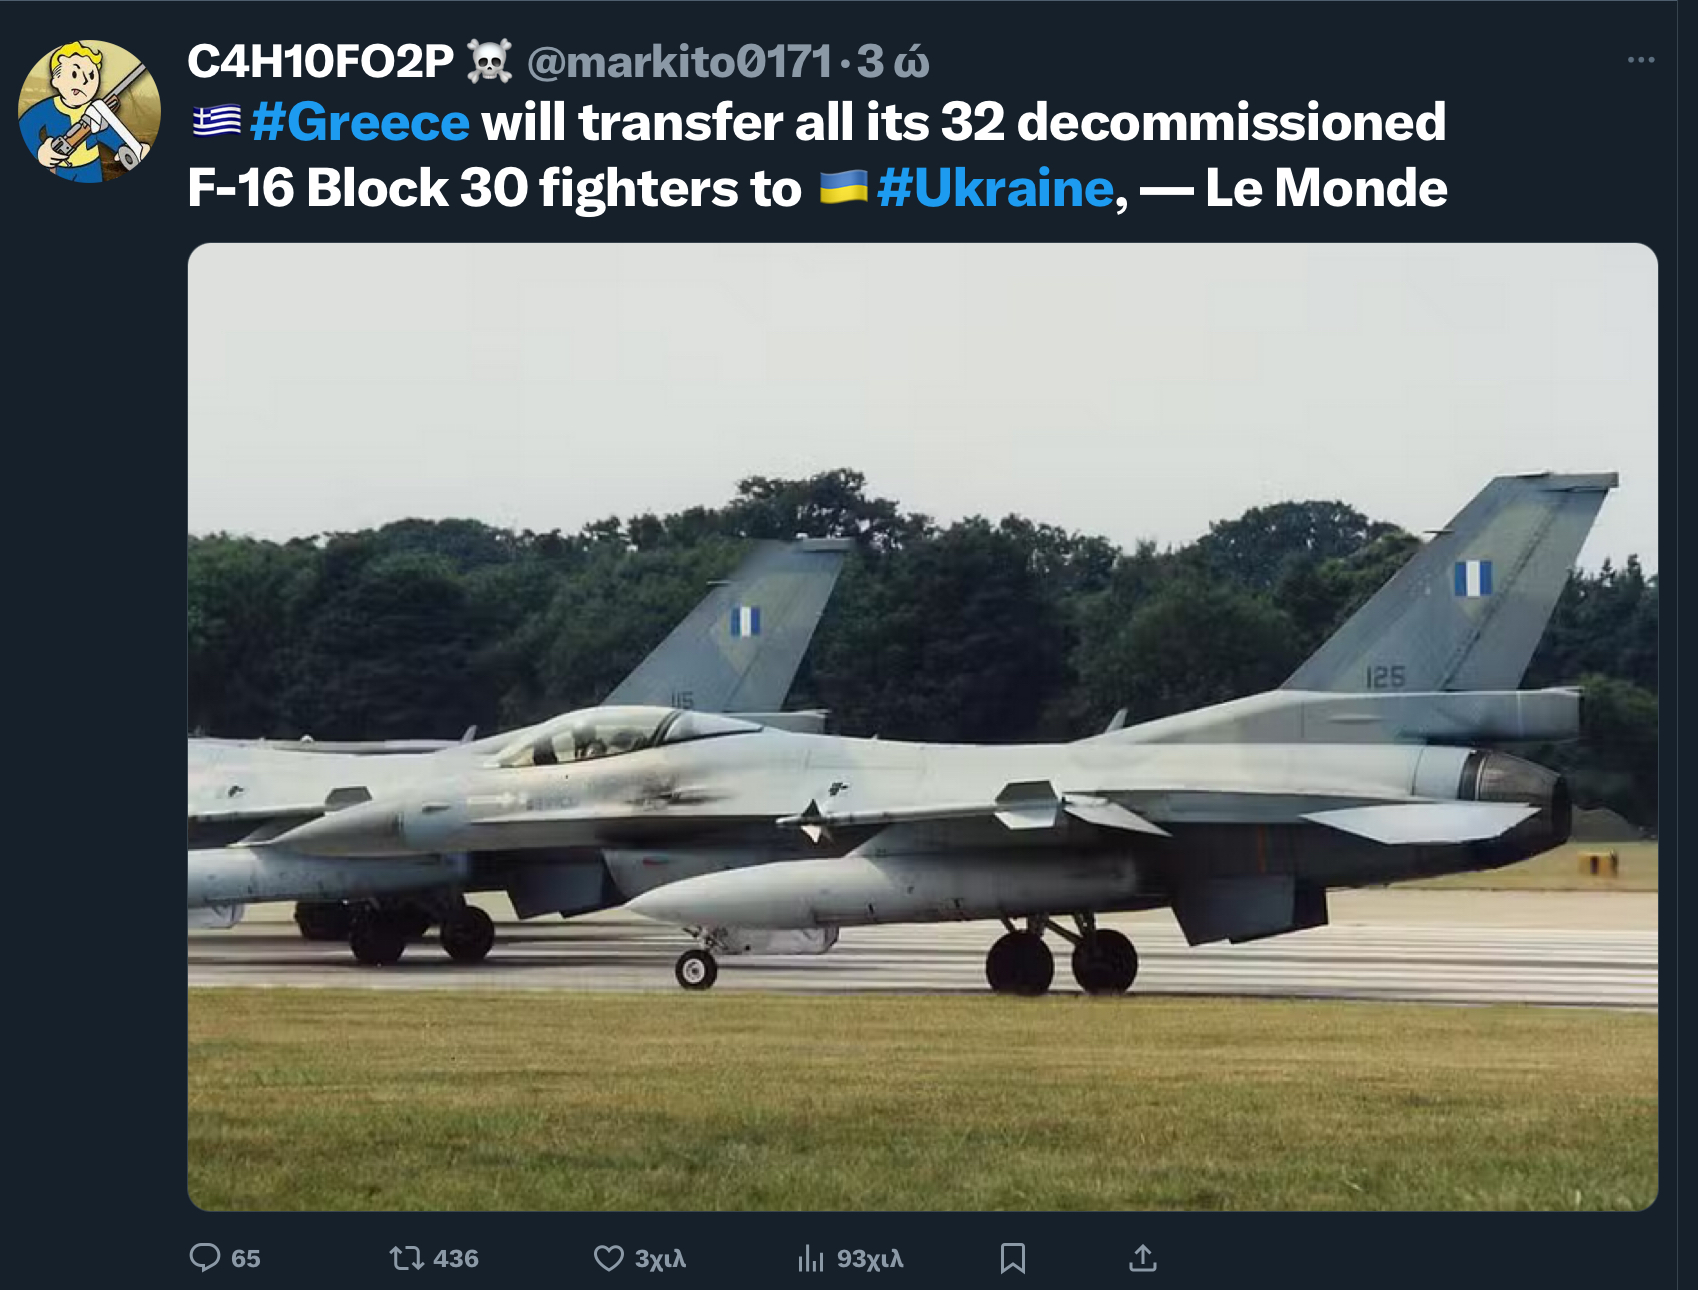1698x1290 pixels.
Task: Click the share upload icon
Action: click(1143, 1257)
